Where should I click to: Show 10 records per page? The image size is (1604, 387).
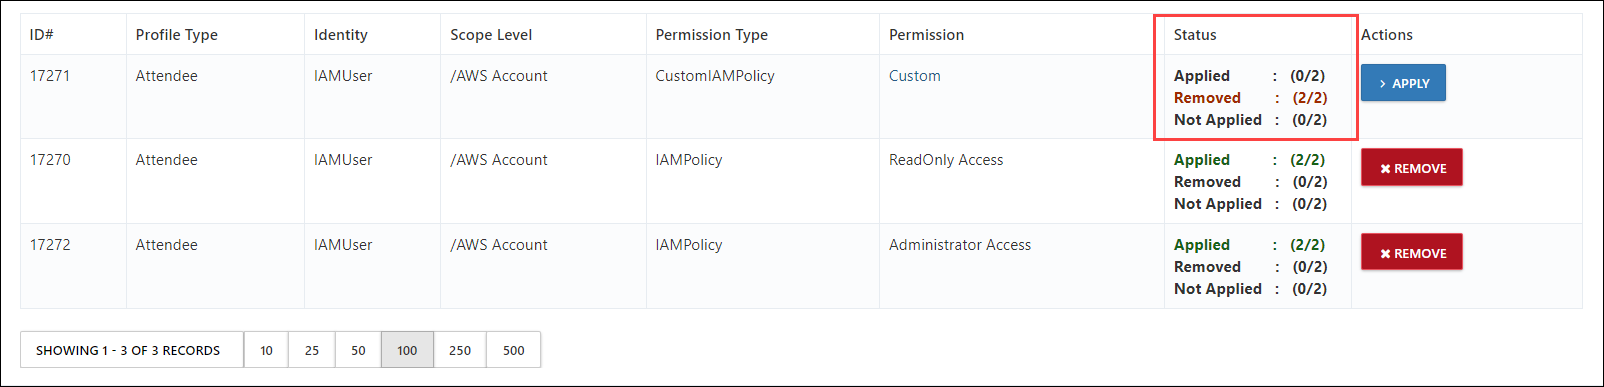pos(266,350)
